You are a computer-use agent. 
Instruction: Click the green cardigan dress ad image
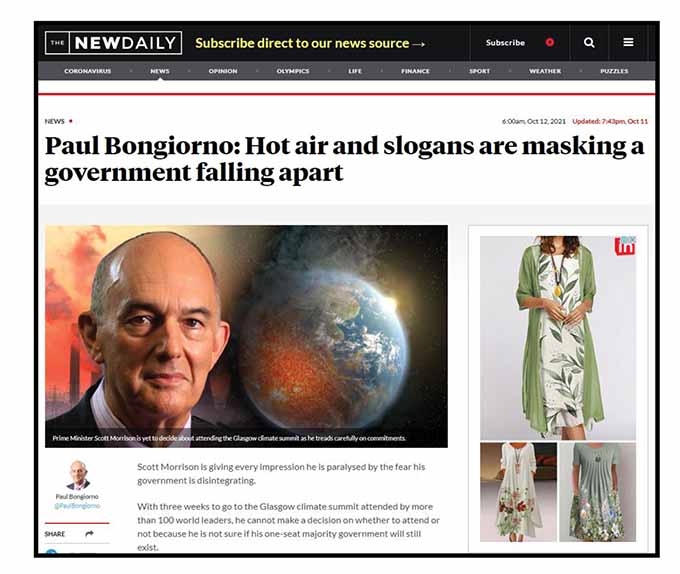(558, 338)
